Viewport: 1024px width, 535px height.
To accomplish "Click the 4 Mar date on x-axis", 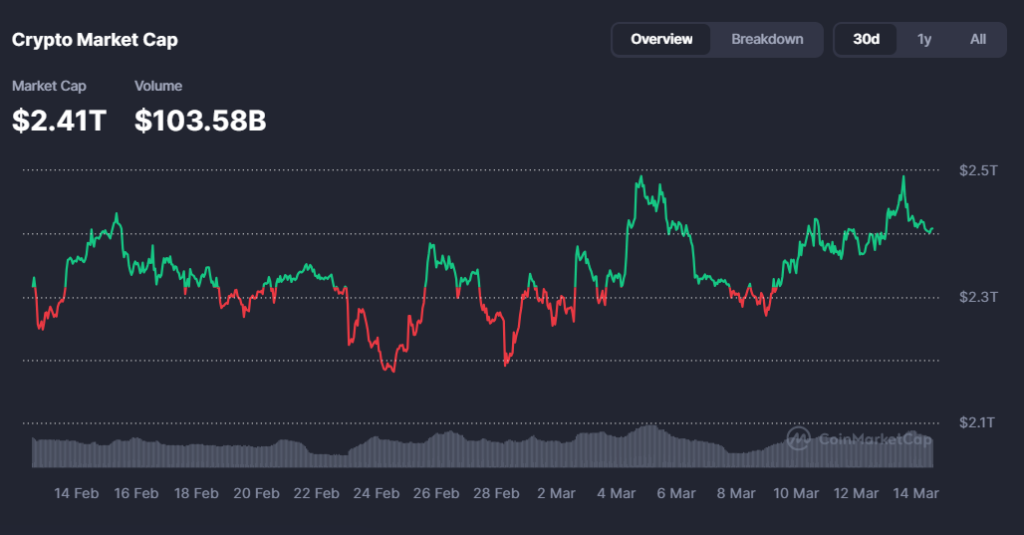I will click(x=616, y=493).
